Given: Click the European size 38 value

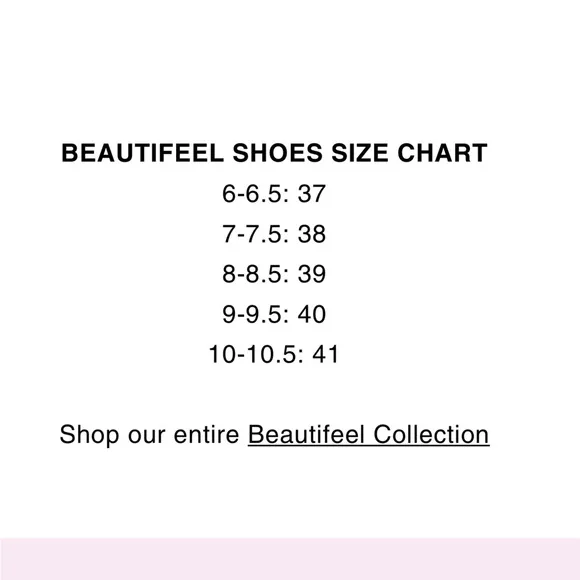Looking at the screenshot, I should click(x=312, y=234).
